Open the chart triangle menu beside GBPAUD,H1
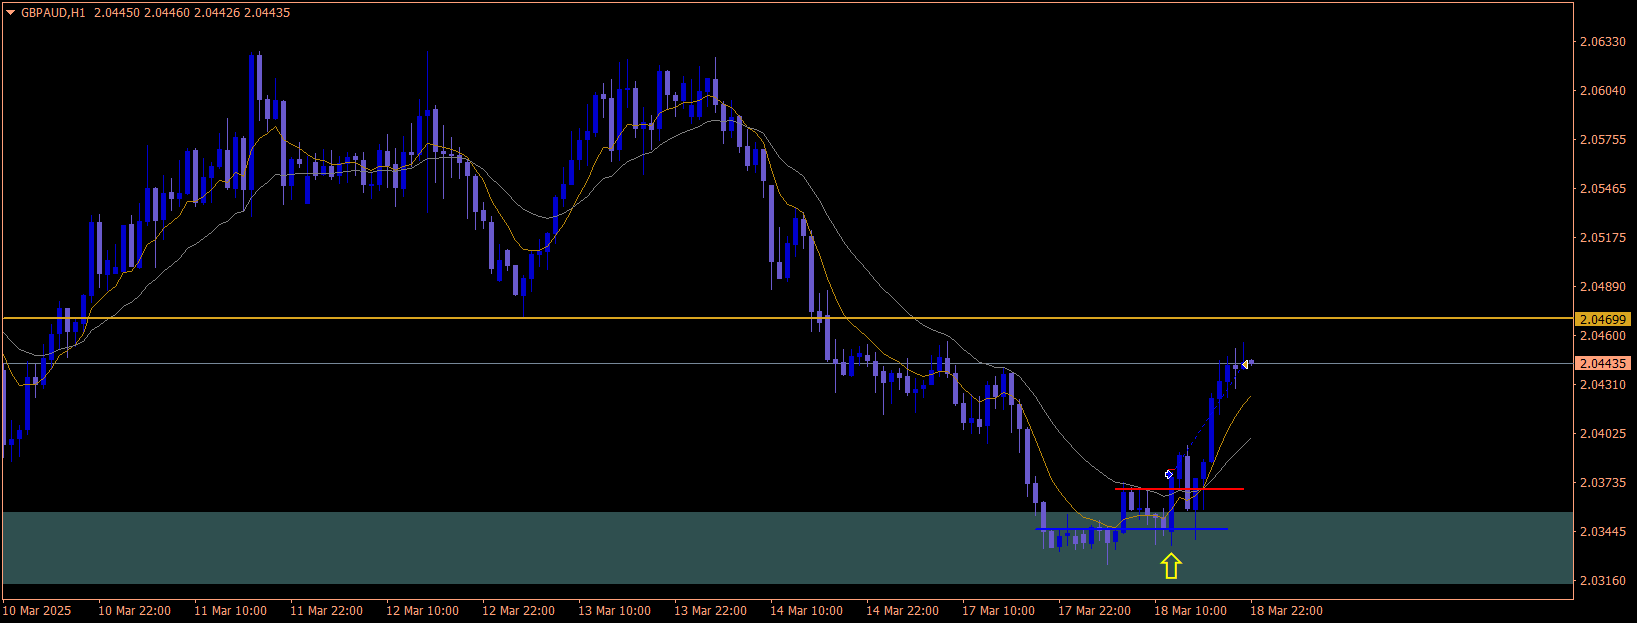Viewport: 1637px width, 623px height. click(11, 13)
